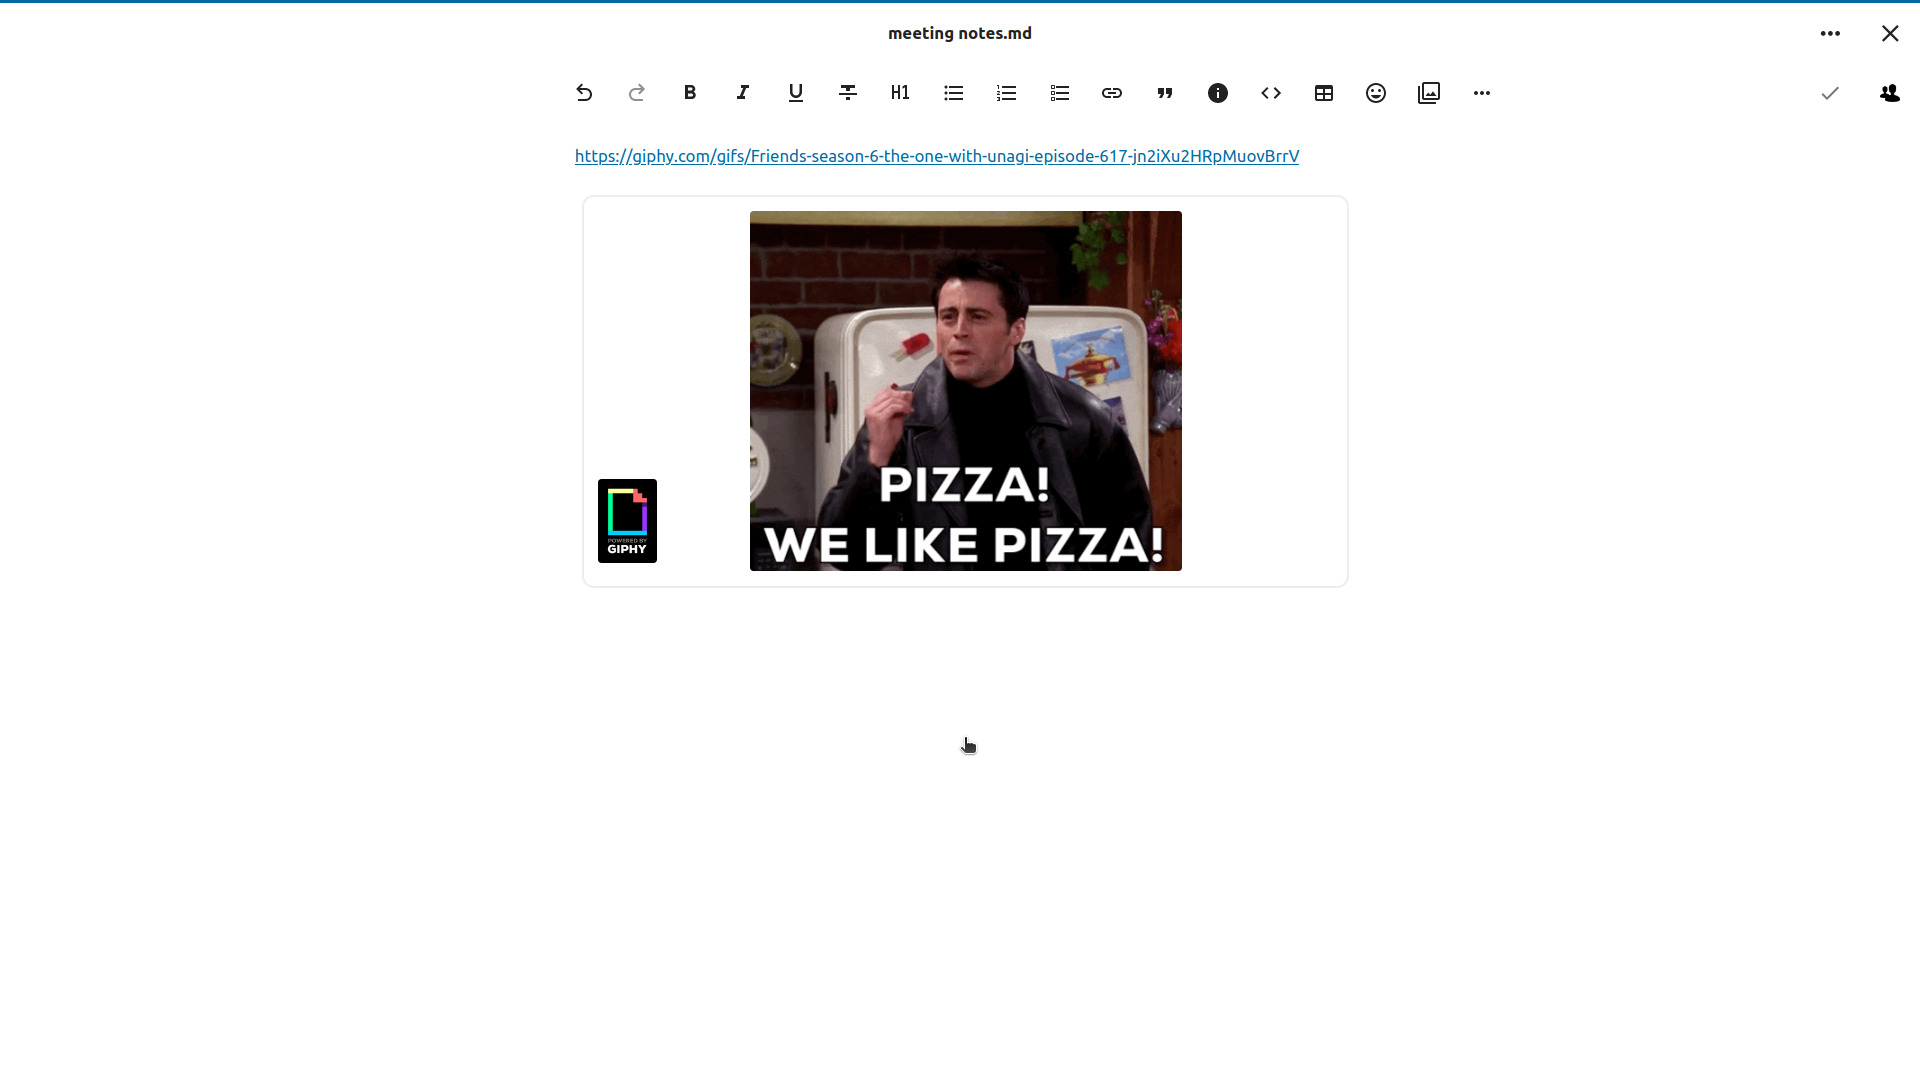Viewport: 1920px width, 1080px height.
Task: Insert a to-do checklist
Action: point(1060,93)
